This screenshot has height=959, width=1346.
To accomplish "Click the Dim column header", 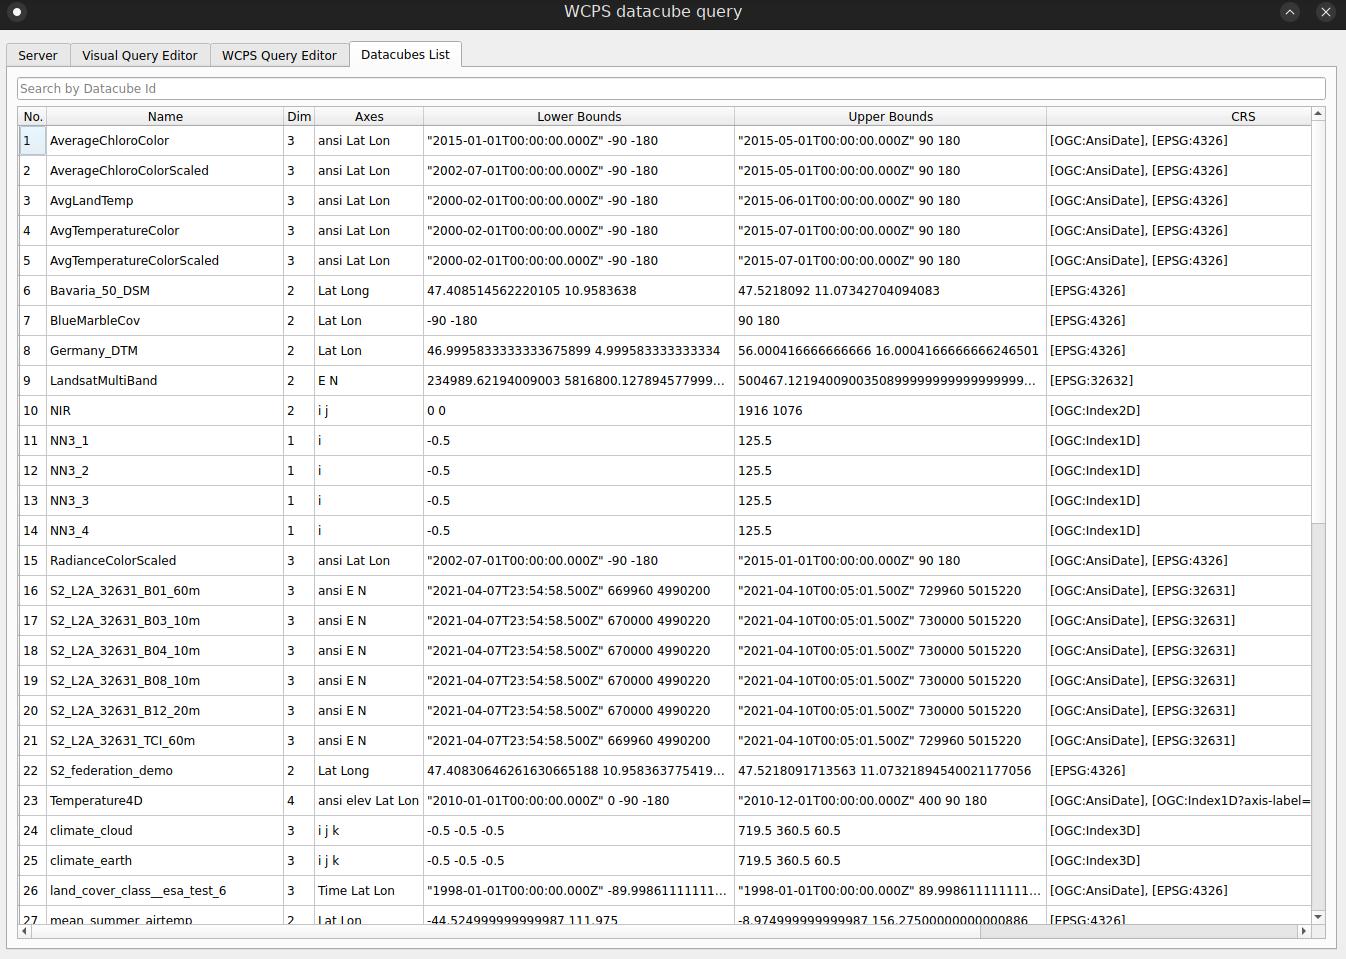I will pos(298,116).
